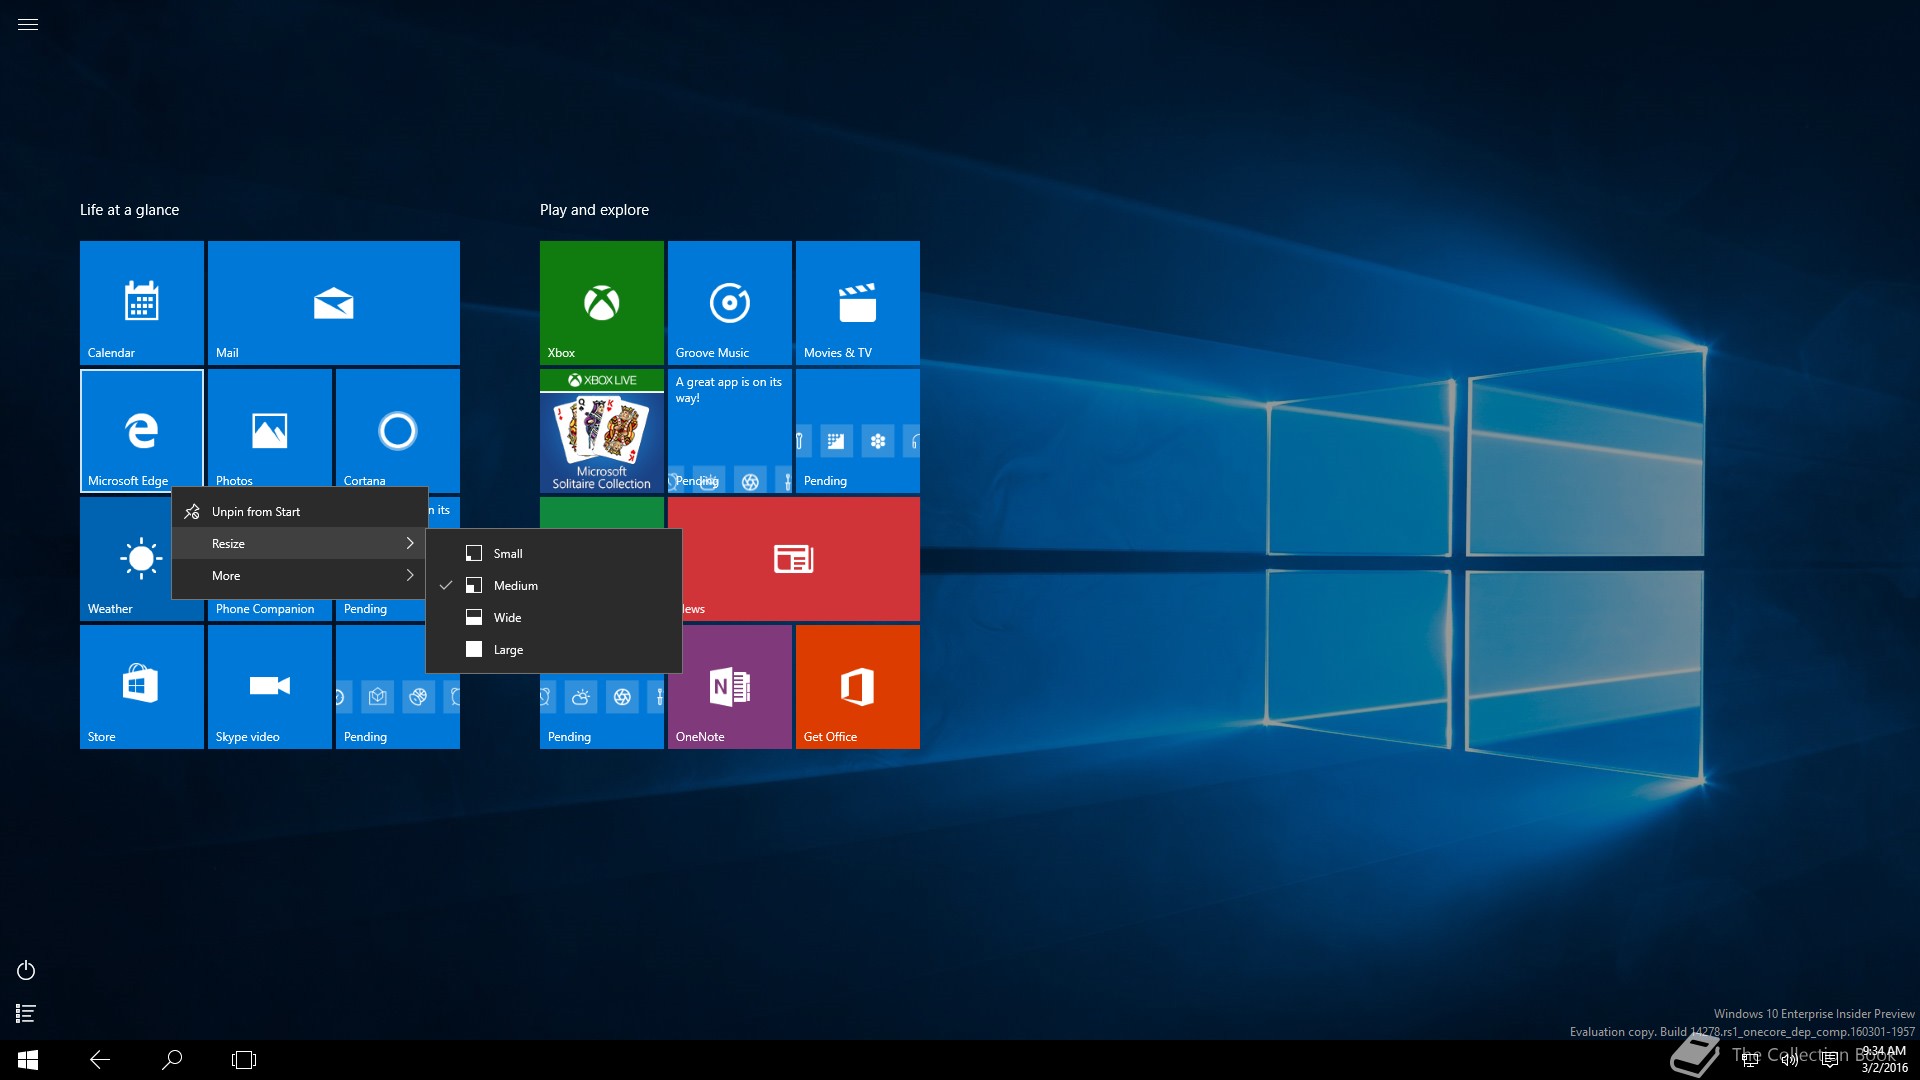This screenshot has width=1920, height=1080.
Task: Click the Power button icon
Action: click(26, 970)
